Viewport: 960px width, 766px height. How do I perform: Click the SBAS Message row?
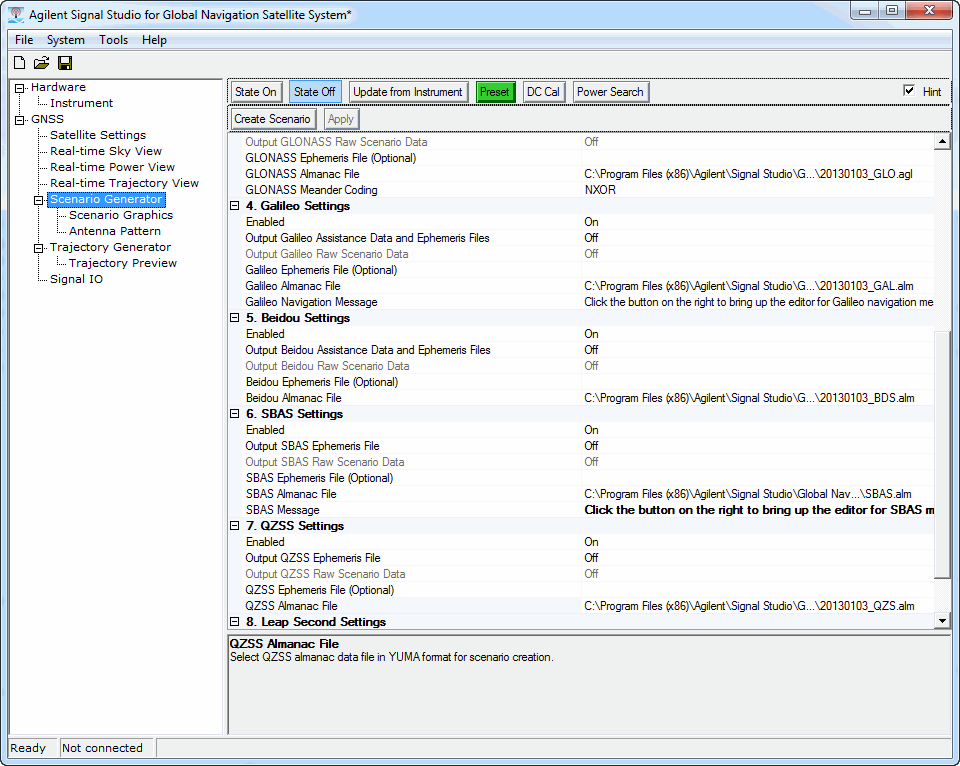click(582, 509)
